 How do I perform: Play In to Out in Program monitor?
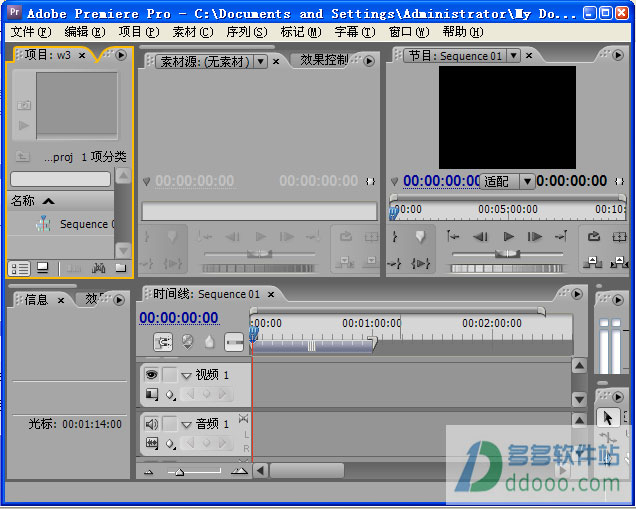point(421,264)
